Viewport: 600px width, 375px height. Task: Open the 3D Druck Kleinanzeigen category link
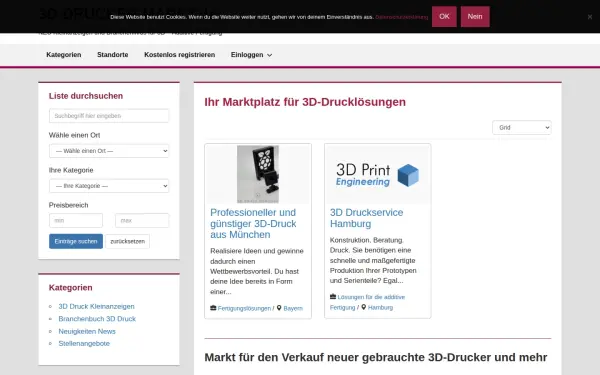[96, 306]
